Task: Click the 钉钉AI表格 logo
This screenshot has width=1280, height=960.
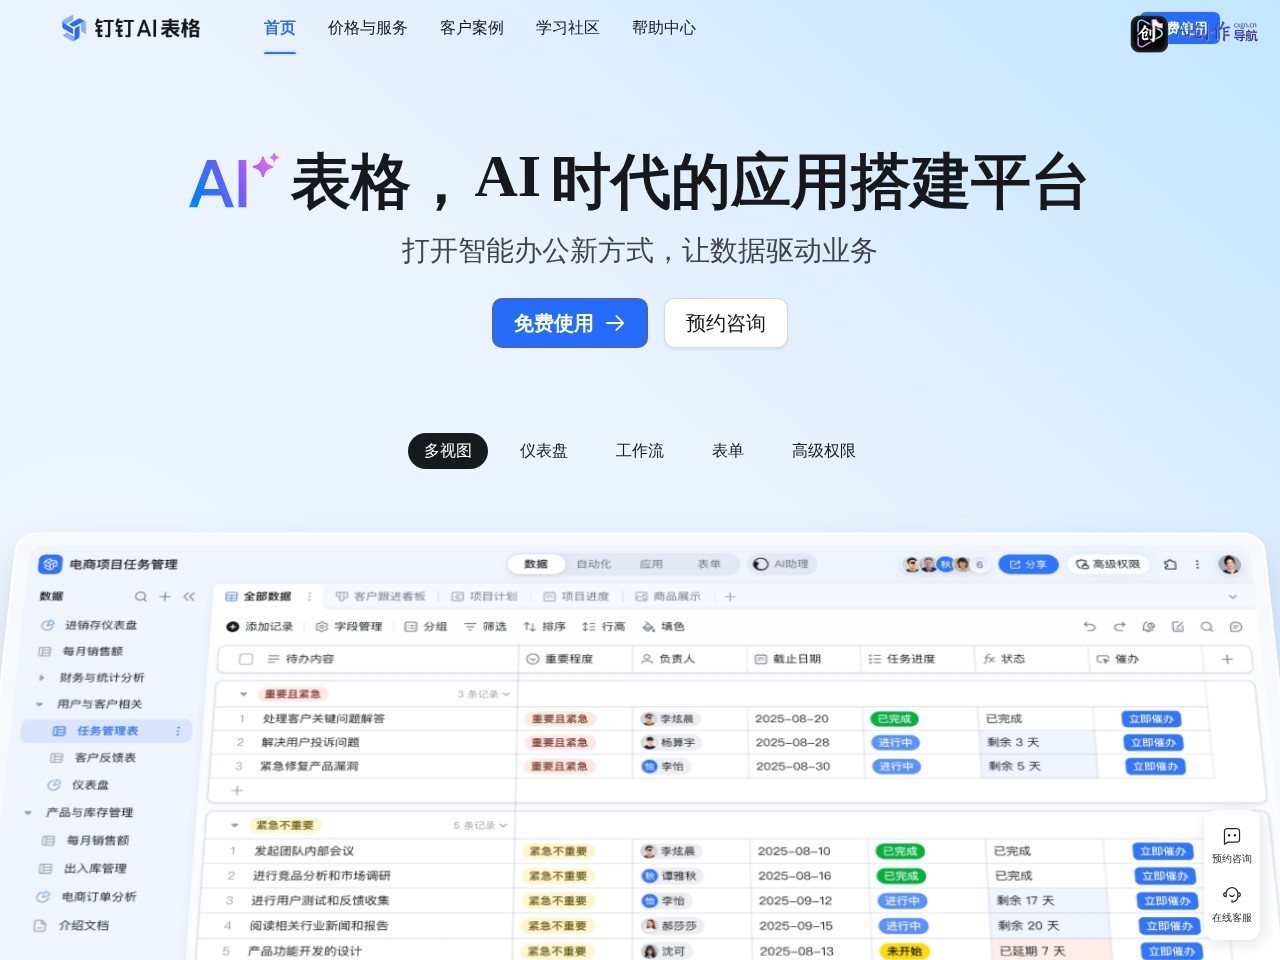Action: click(130, 28)
